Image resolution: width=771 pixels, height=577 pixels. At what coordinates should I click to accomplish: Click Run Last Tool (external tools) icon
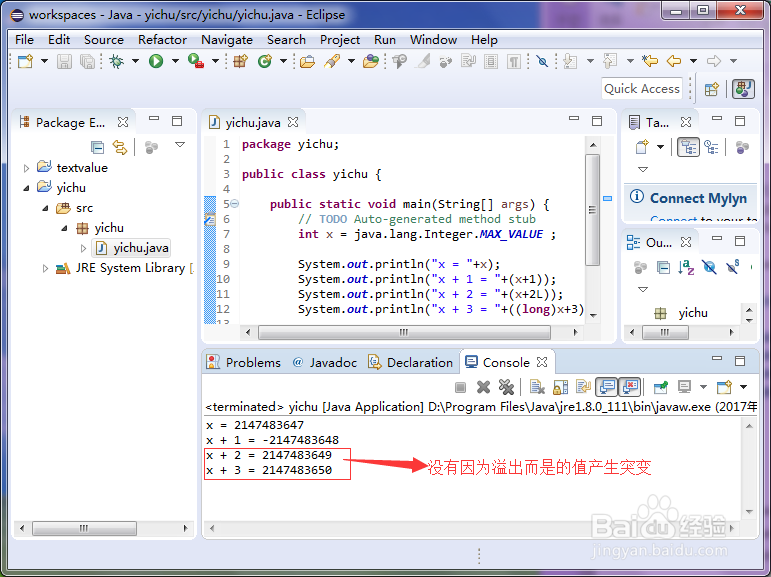tap(196, 61)
